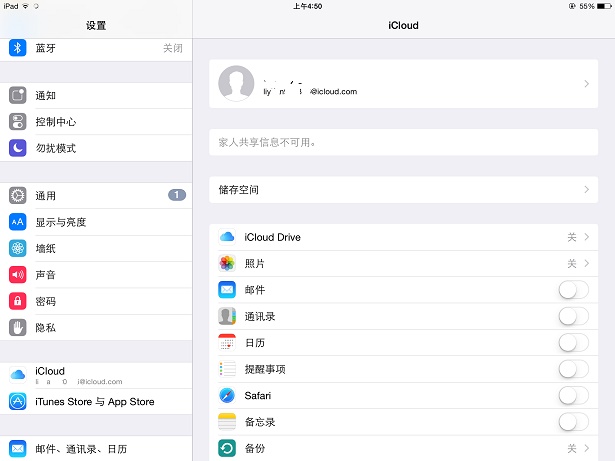
Task: Tap the 提醒事项 Reminders icon
Action: click(227, 369)
